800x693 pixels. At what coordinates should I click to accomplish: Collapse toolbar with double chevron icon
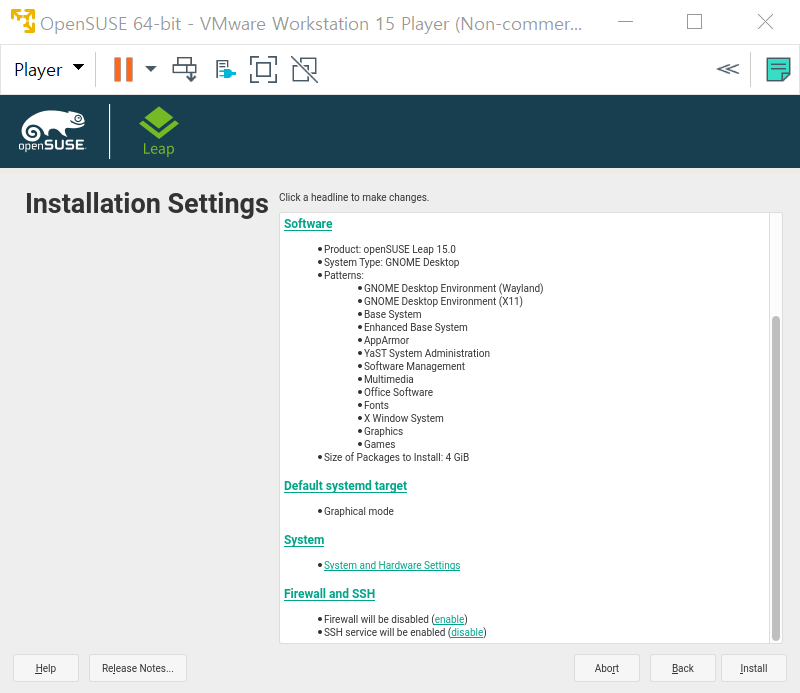728,69
